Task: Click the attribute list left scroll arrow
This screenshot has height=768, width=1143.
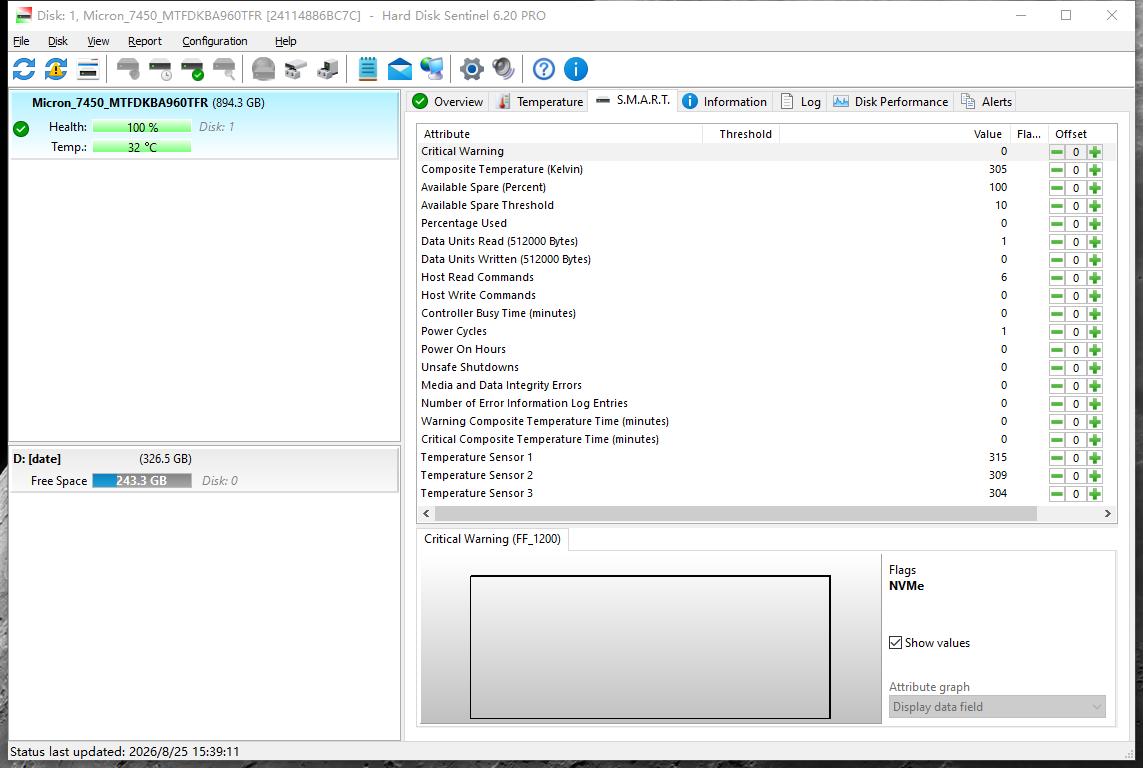Action: pos(426,514)
